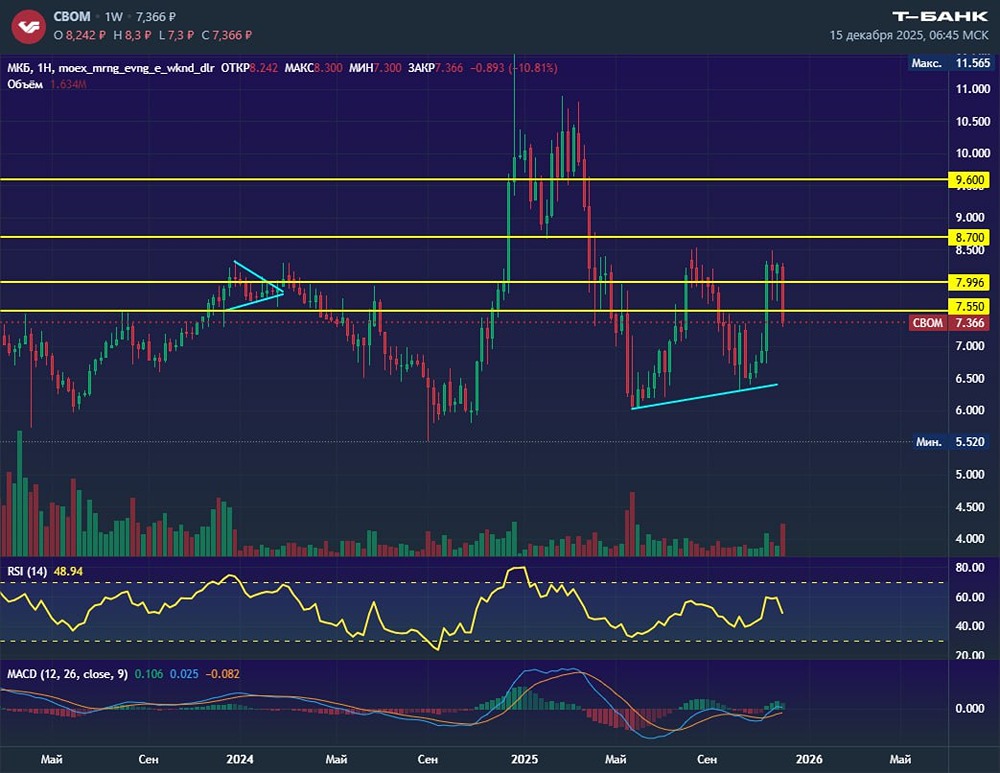1000x773 pixels.
Task: Click the Мин. 5.520 price label
Action: point(950,441)
